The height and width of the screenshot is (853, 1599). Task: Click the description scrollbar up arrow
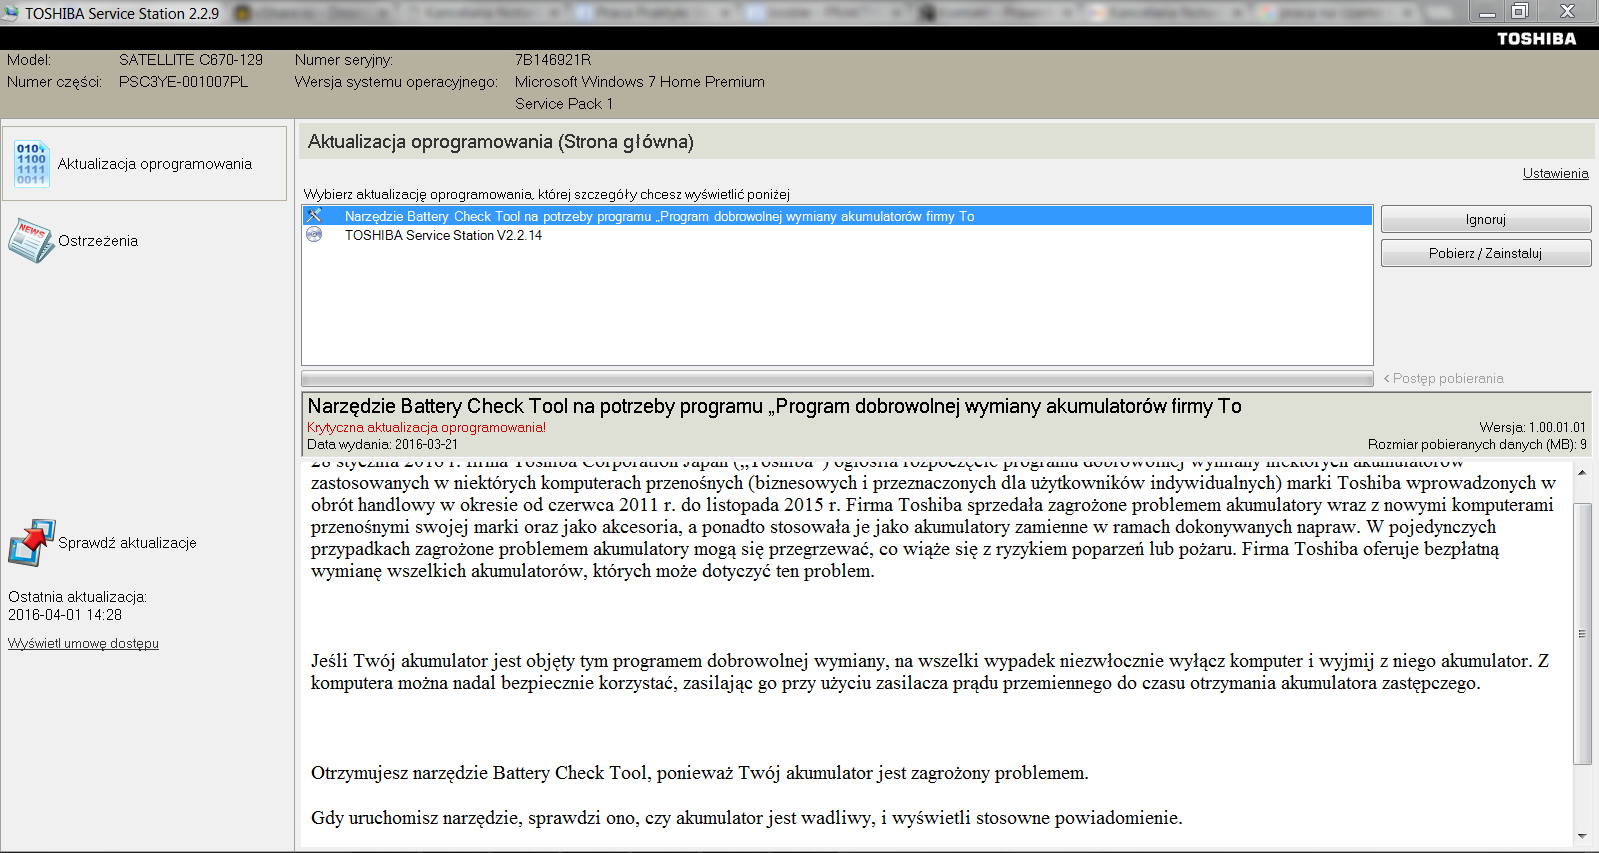click(1582, 472)
